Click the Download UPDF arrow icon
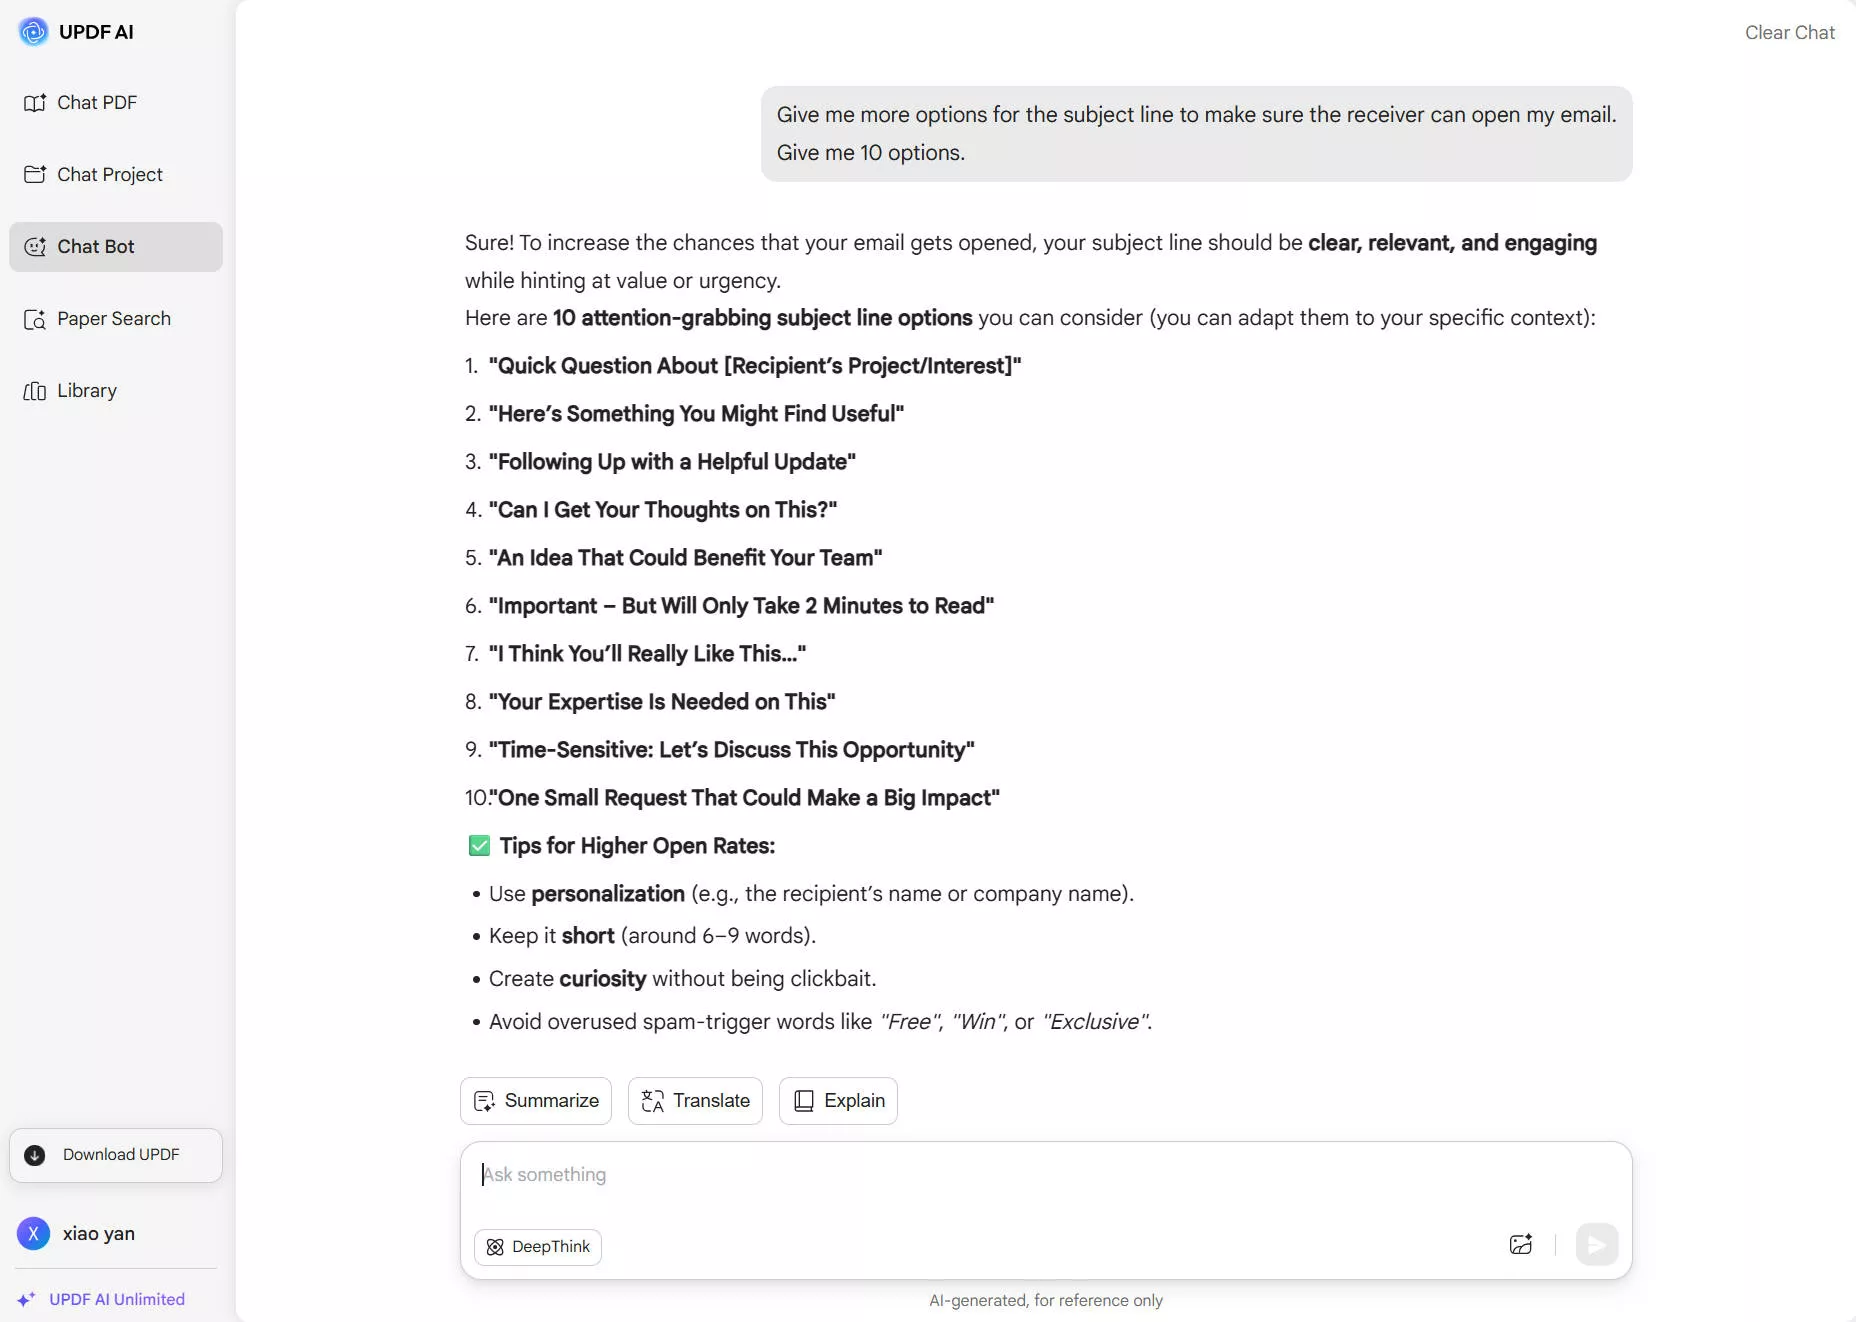1856x1322 pixels. coord(35,1155)
